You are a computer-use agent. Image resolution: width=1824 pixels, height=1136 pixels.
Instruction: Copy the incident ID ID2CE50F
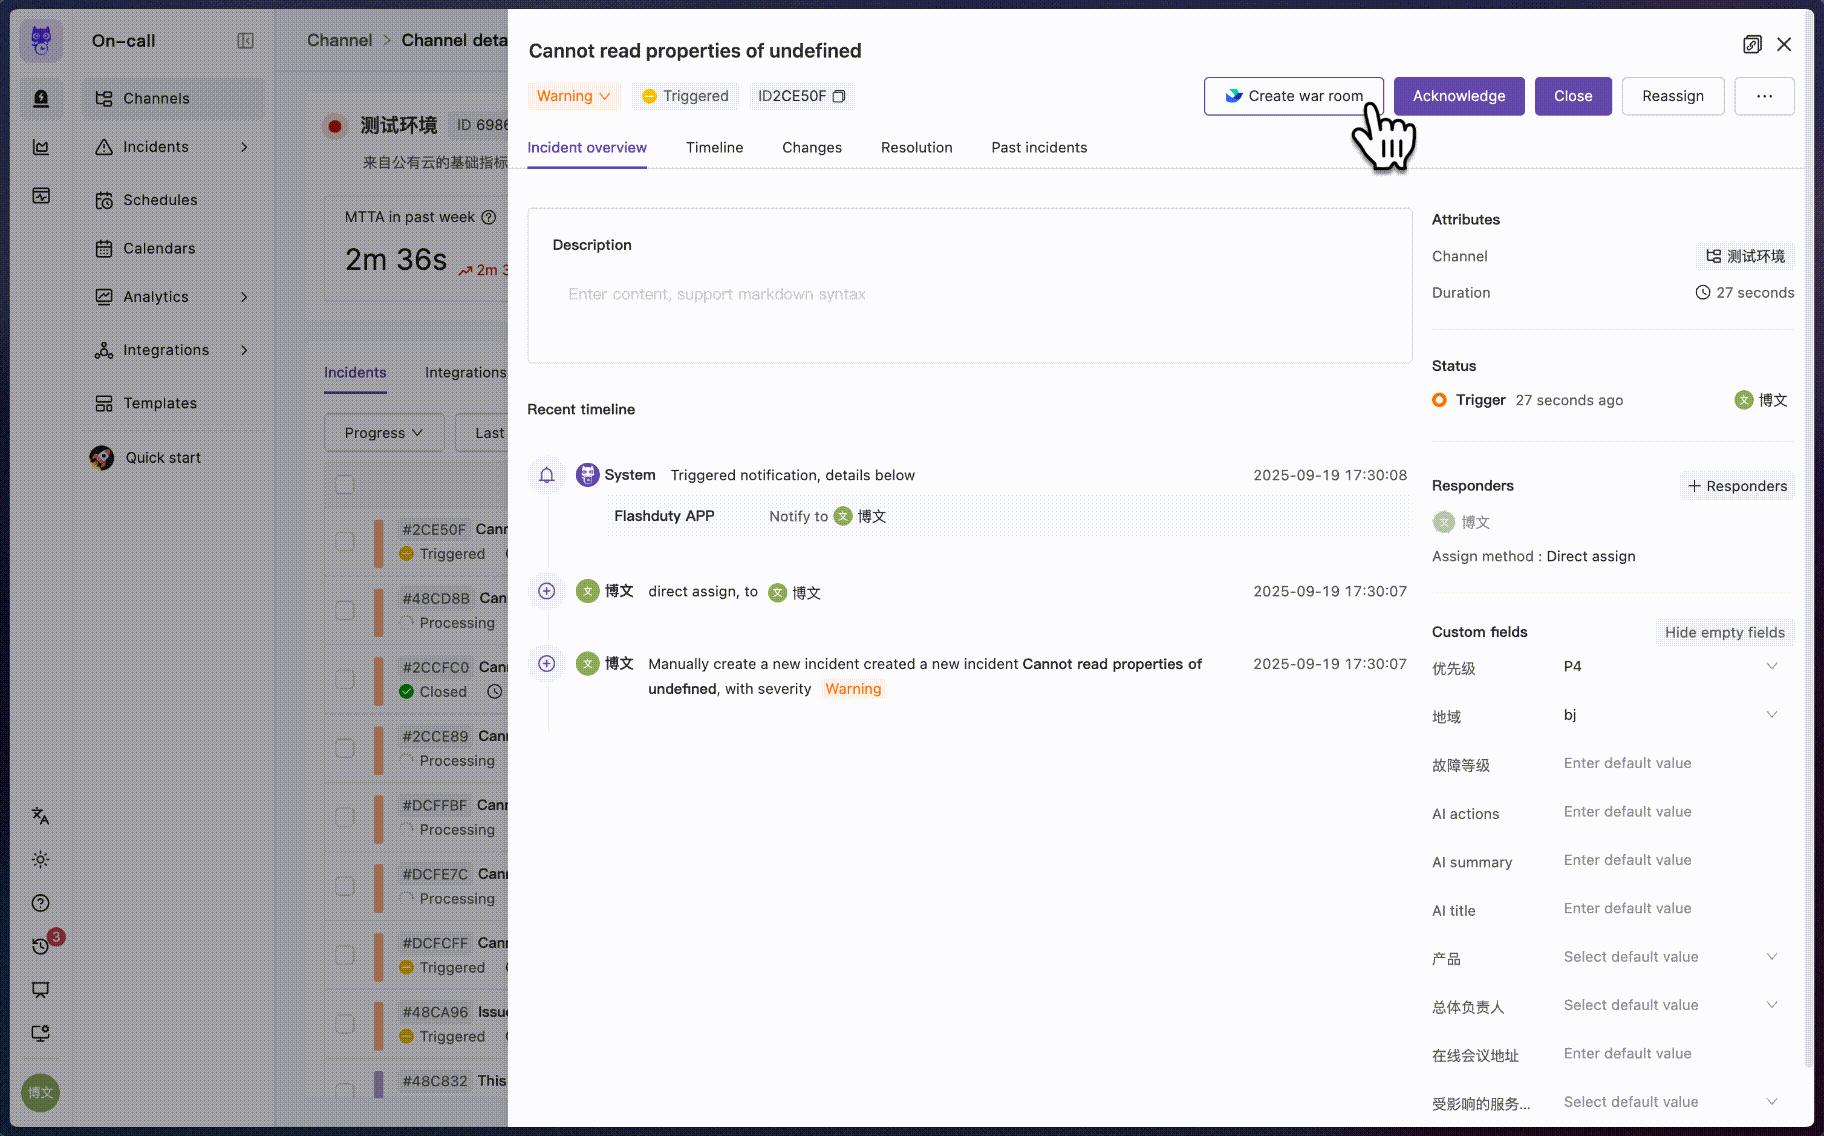point(839,96)
